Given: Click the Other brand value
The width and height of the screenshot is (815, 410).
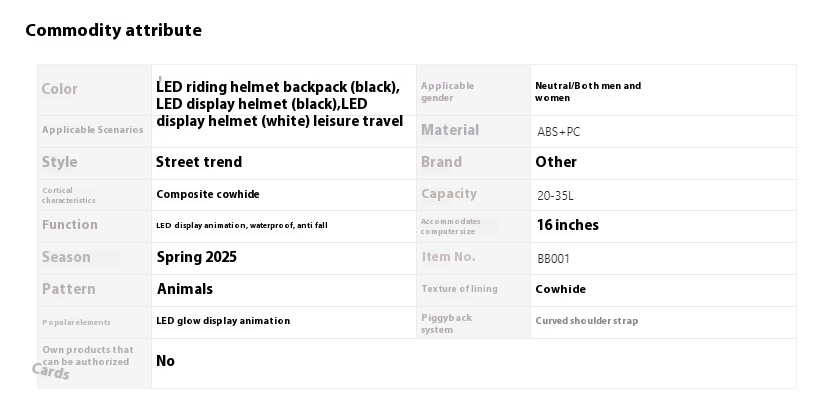Looking at the screenshot, I should coord(556,162).
